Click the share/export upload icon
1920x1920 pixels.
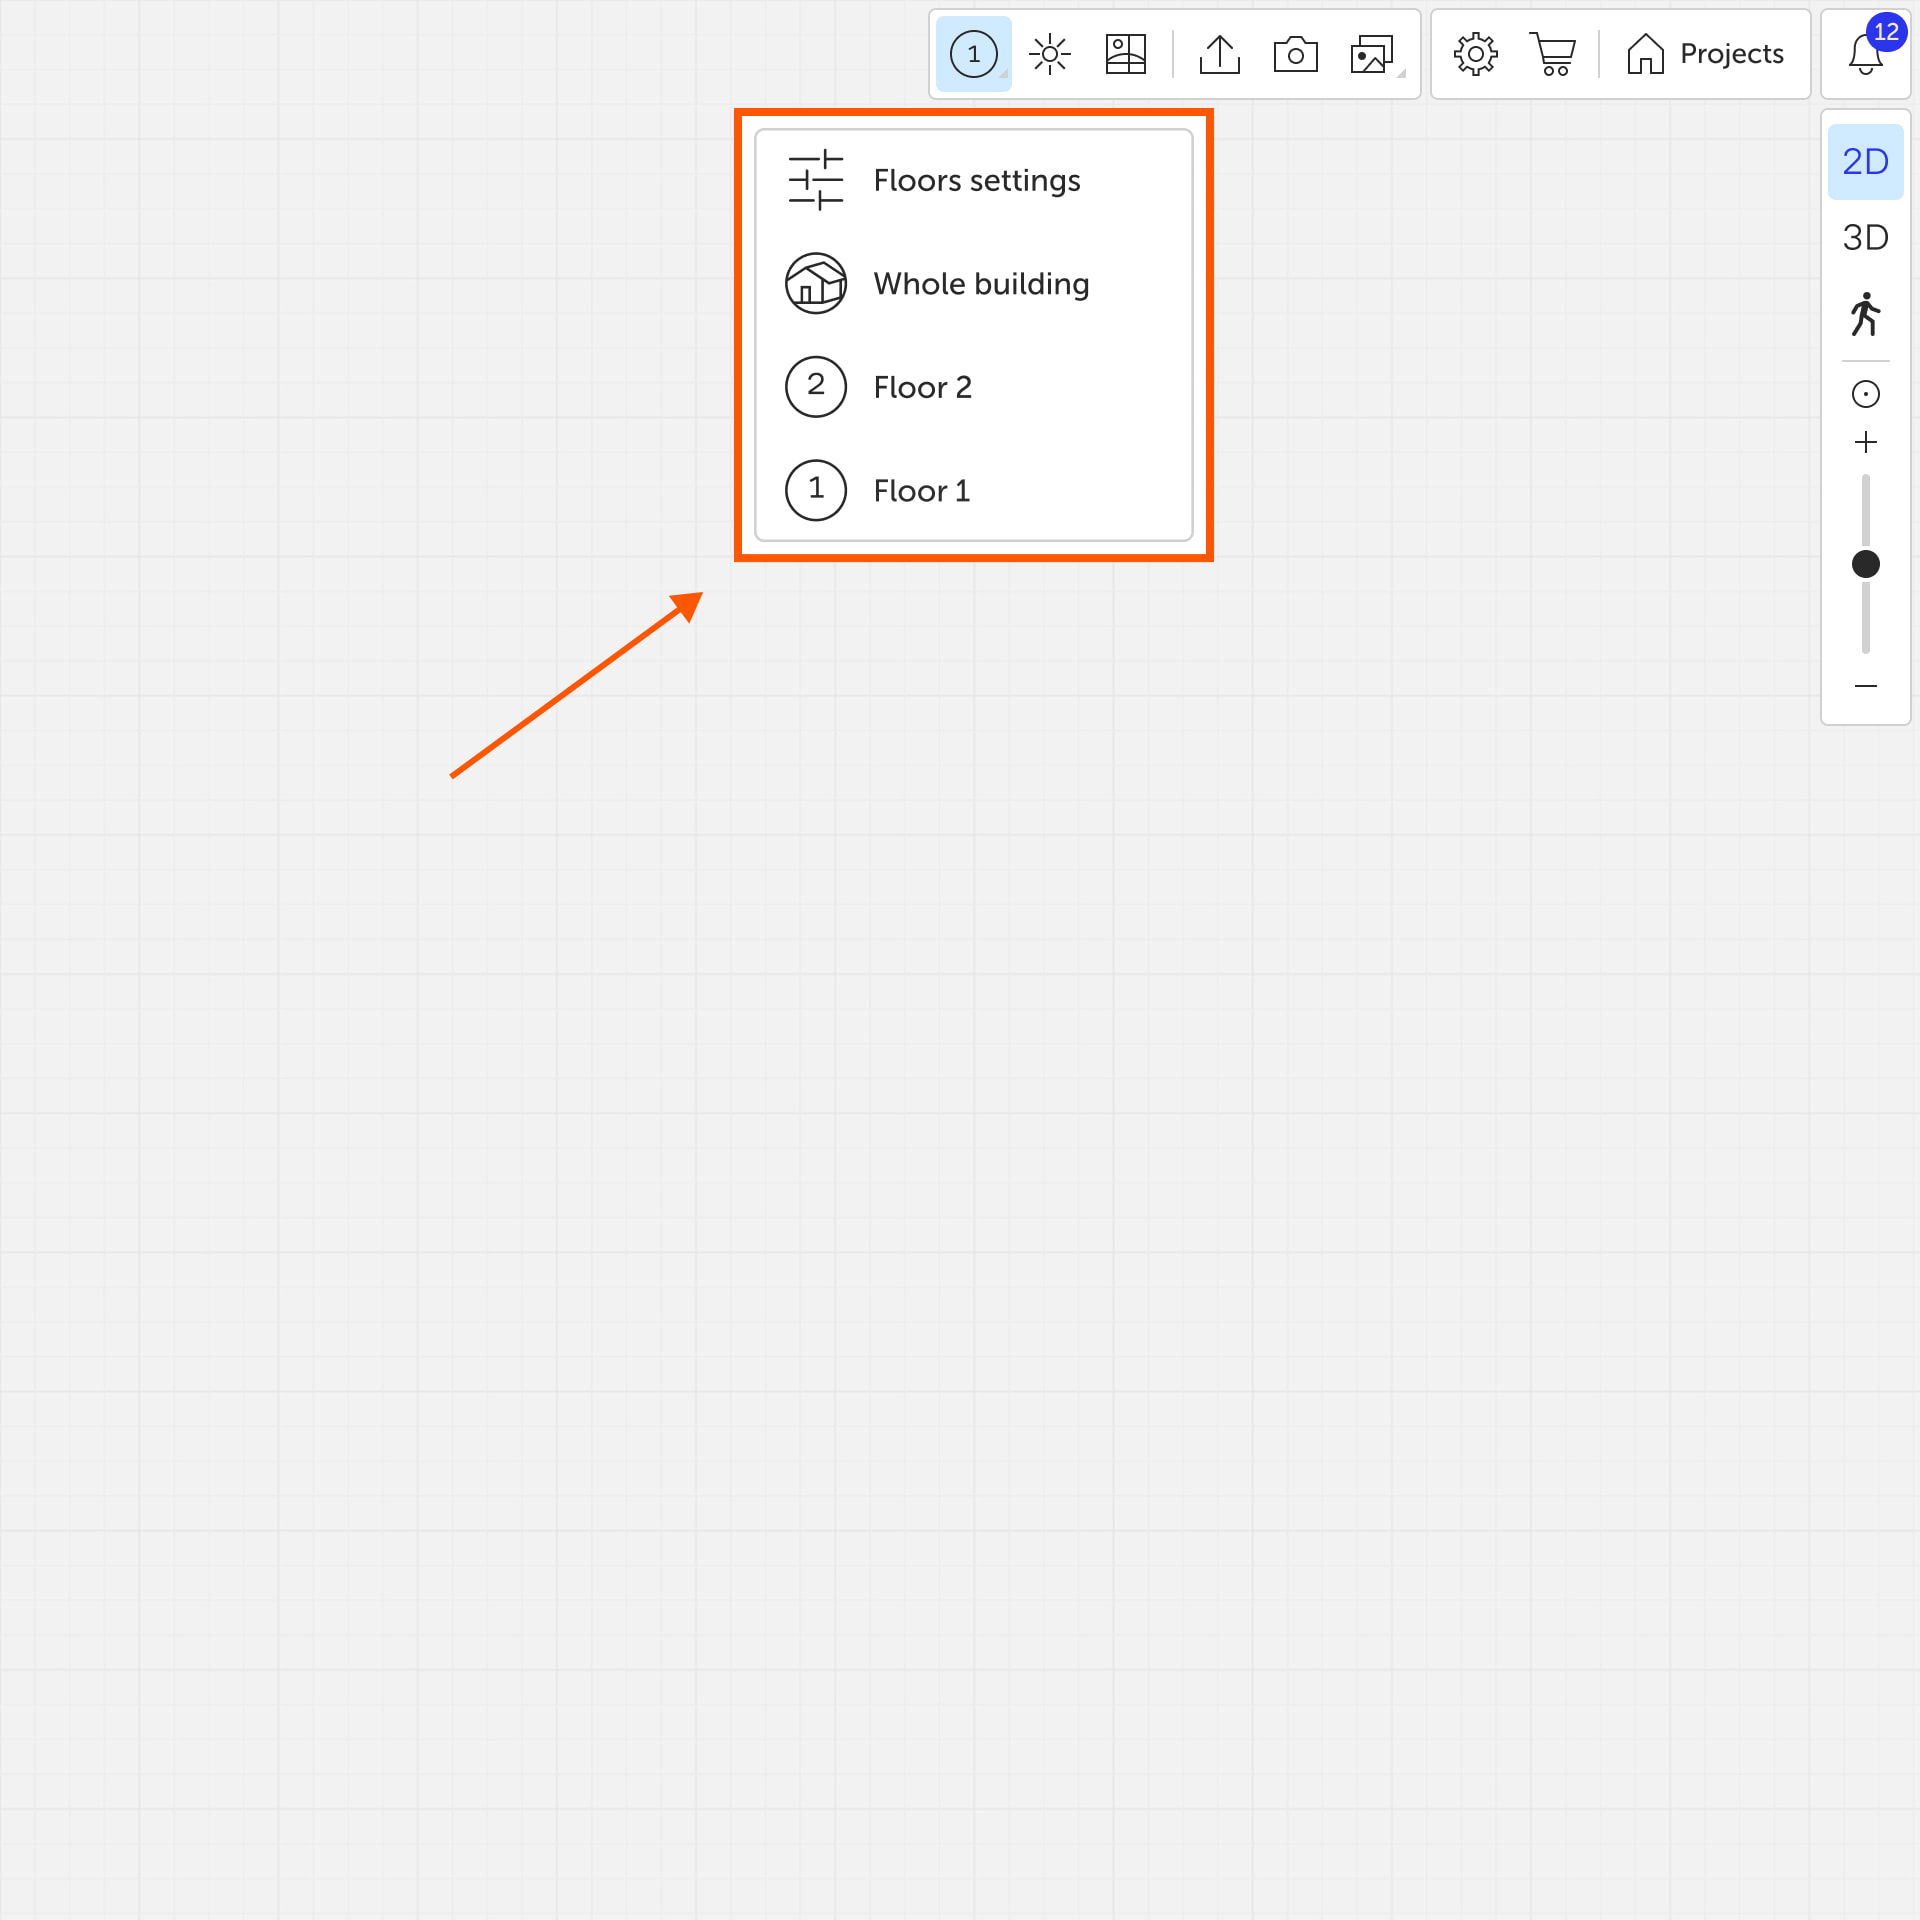1219,54
